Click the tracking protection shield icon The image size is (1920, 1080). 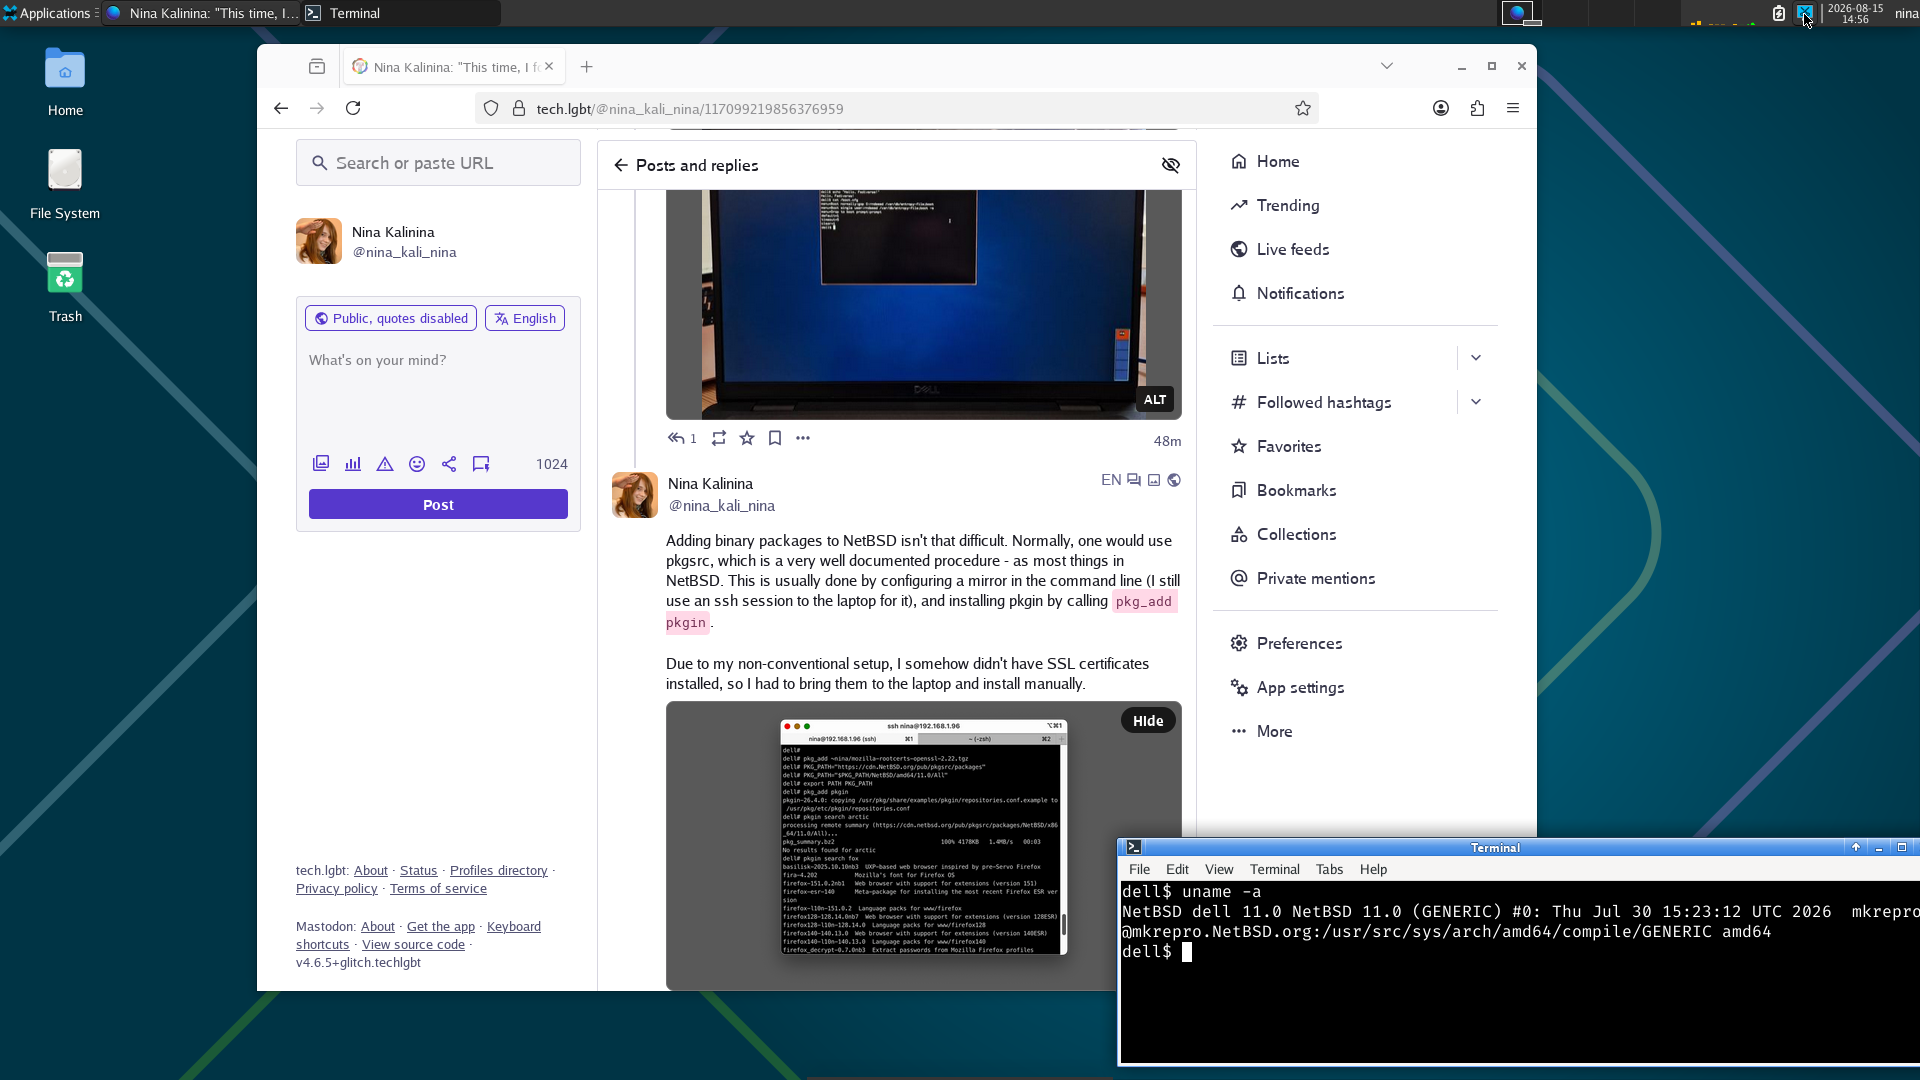[491, 108]
